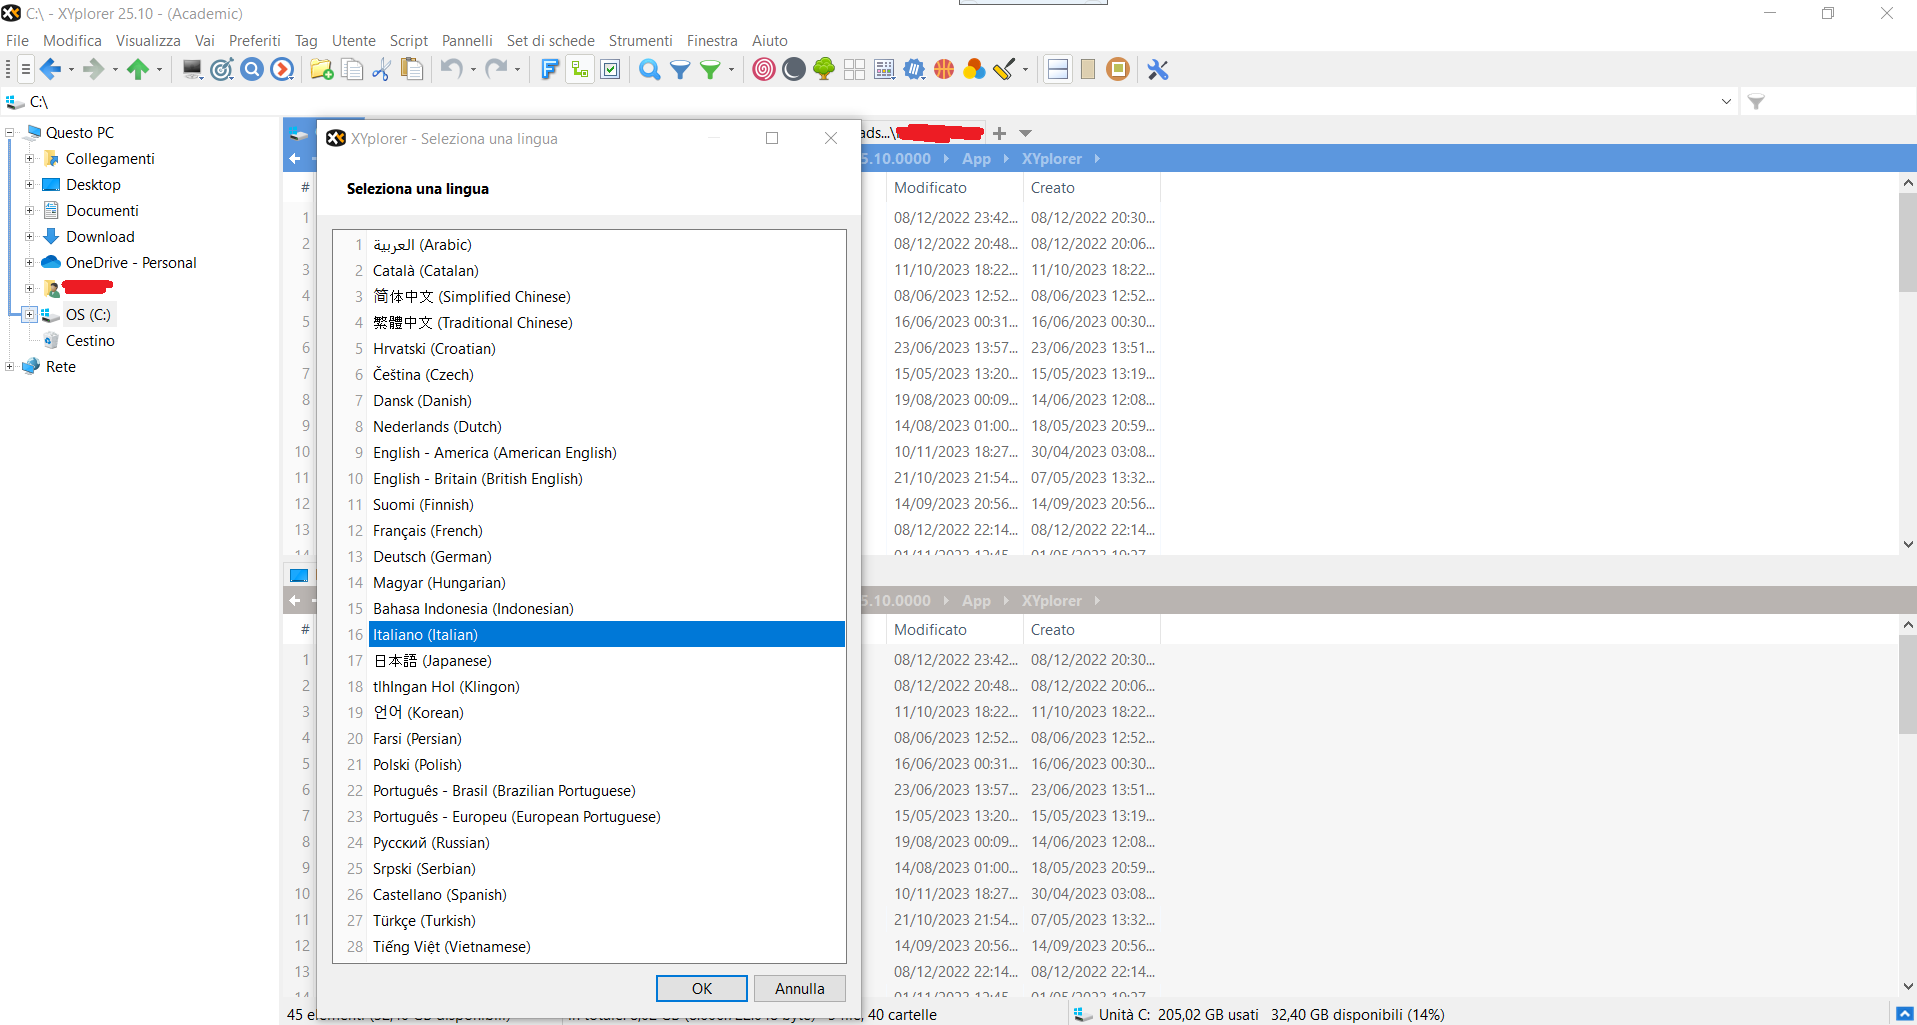Screen dimensions: 1917x1025
Task: Click the Creato column header in lower pane
Action: (x=1092, y=629)
